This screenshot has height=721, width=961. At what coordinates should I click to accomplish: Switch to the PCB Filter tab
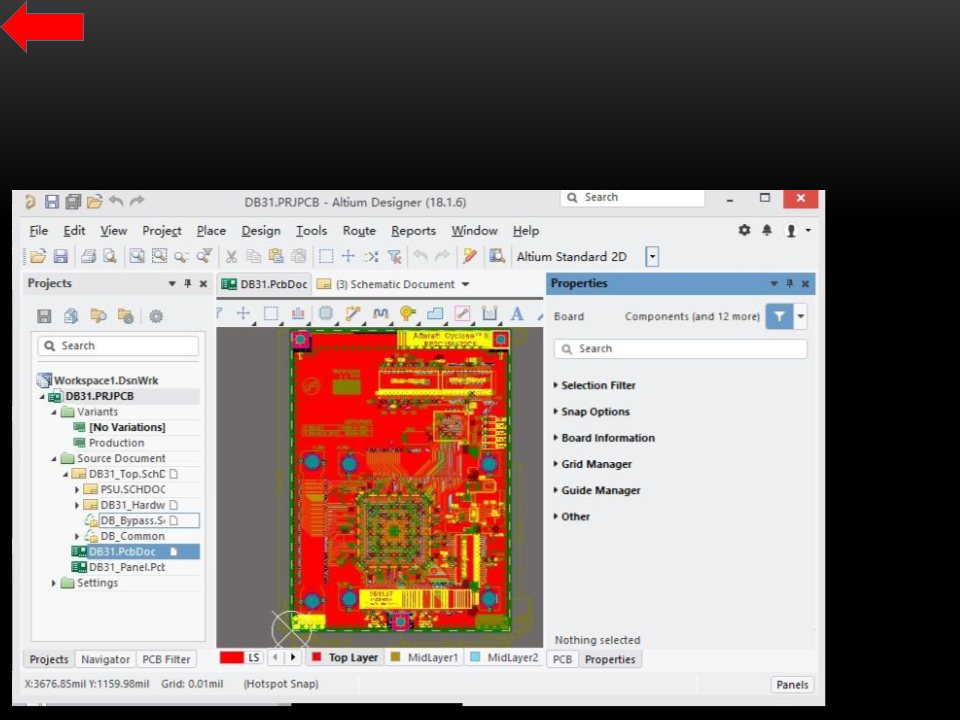(x=166, y=659)
